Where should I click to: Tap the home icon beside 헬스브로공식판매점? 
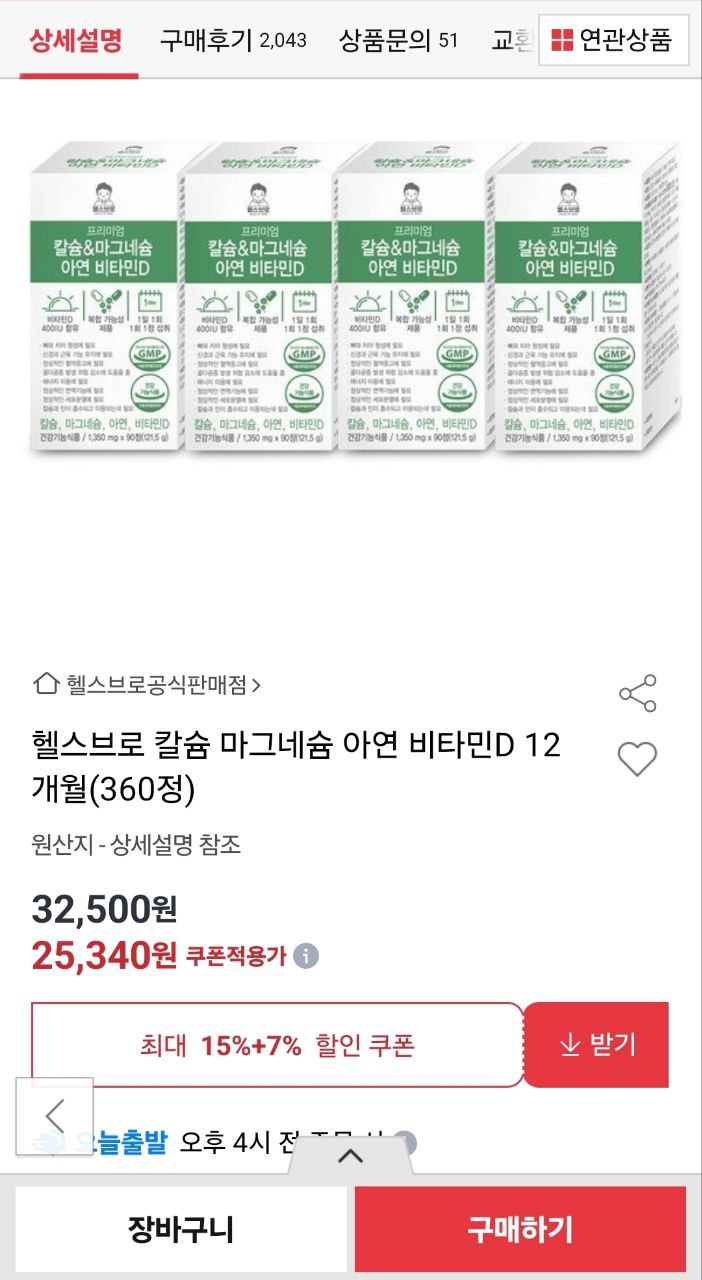(45, 684)
